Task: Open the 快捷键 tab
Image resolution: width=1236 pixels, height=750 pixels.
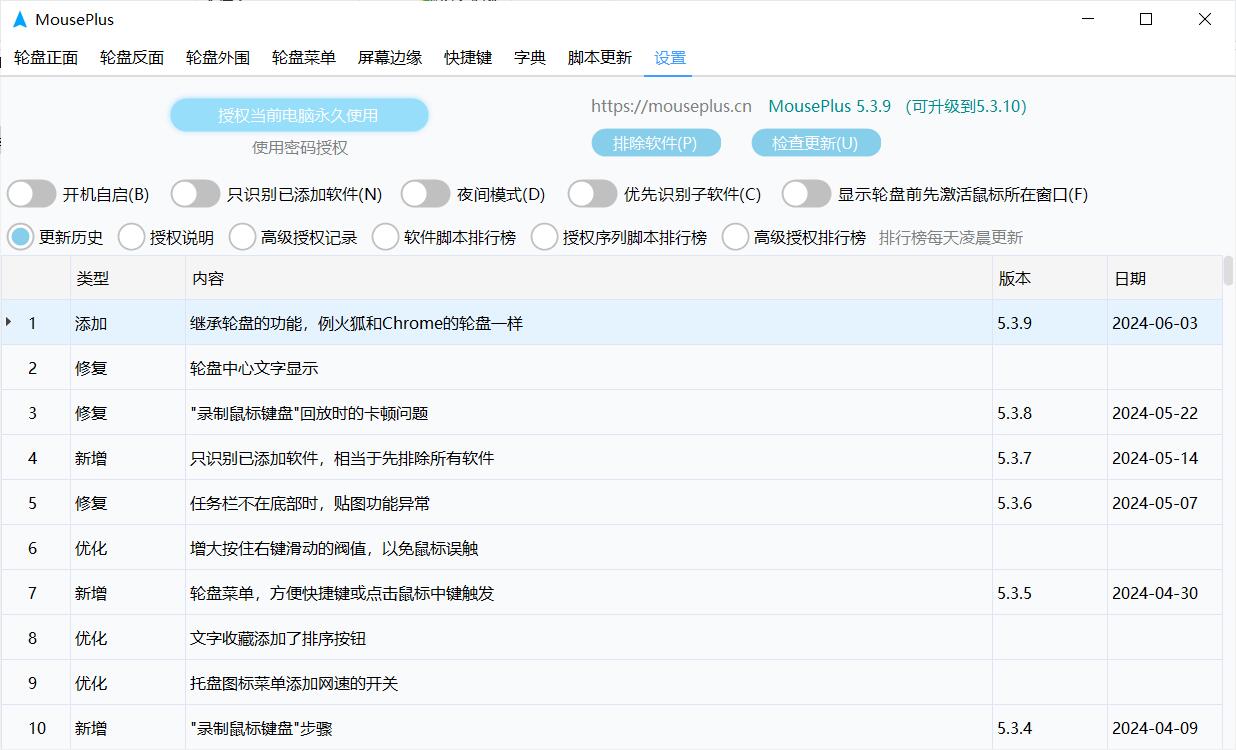Action: (x=466, y=57)
